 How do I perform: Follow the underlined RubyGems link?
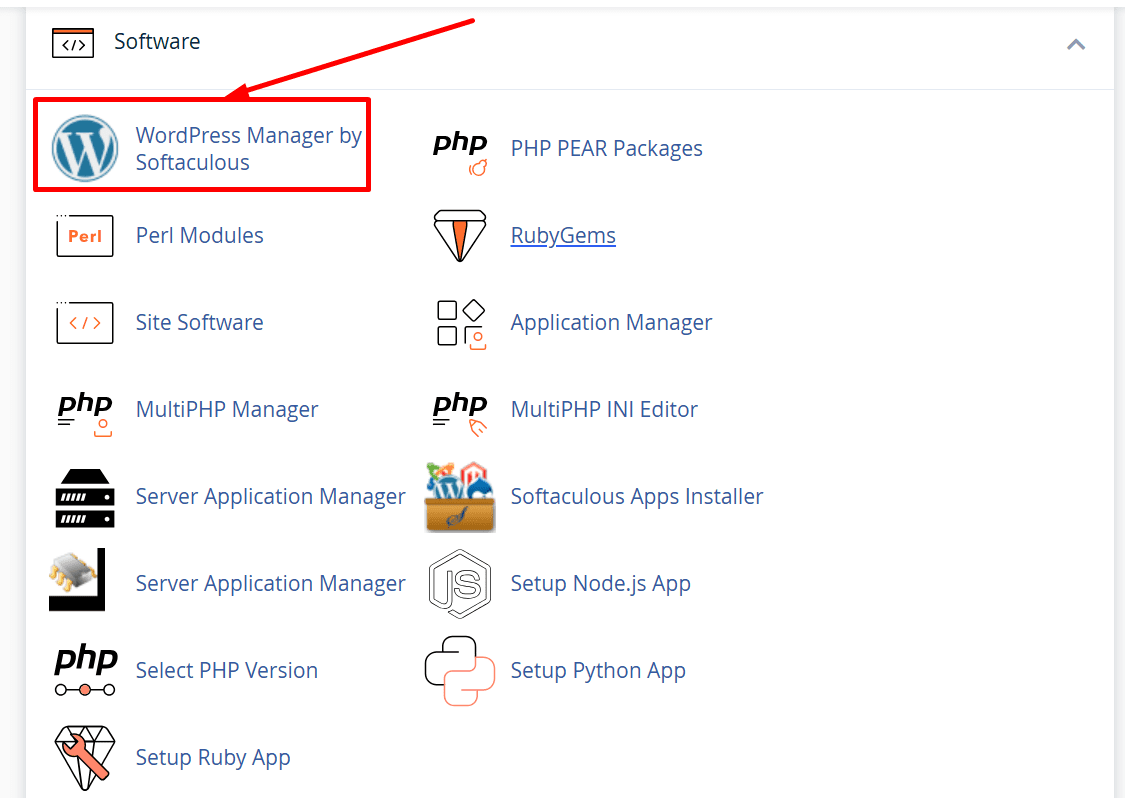563,235
